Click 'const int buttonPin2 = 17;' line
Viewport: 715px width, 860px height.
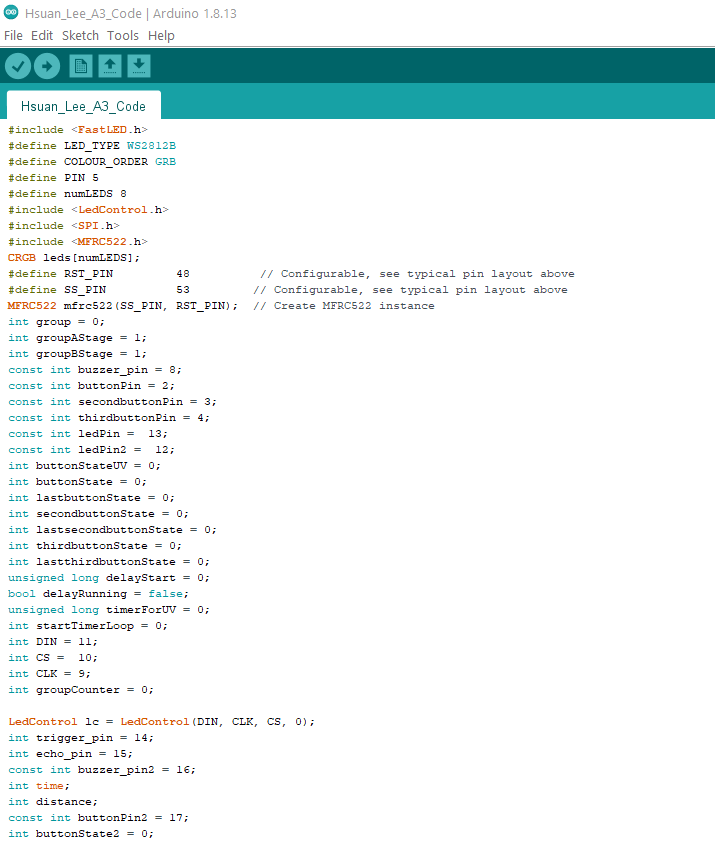pyautogui.click(x=99, y=818)
